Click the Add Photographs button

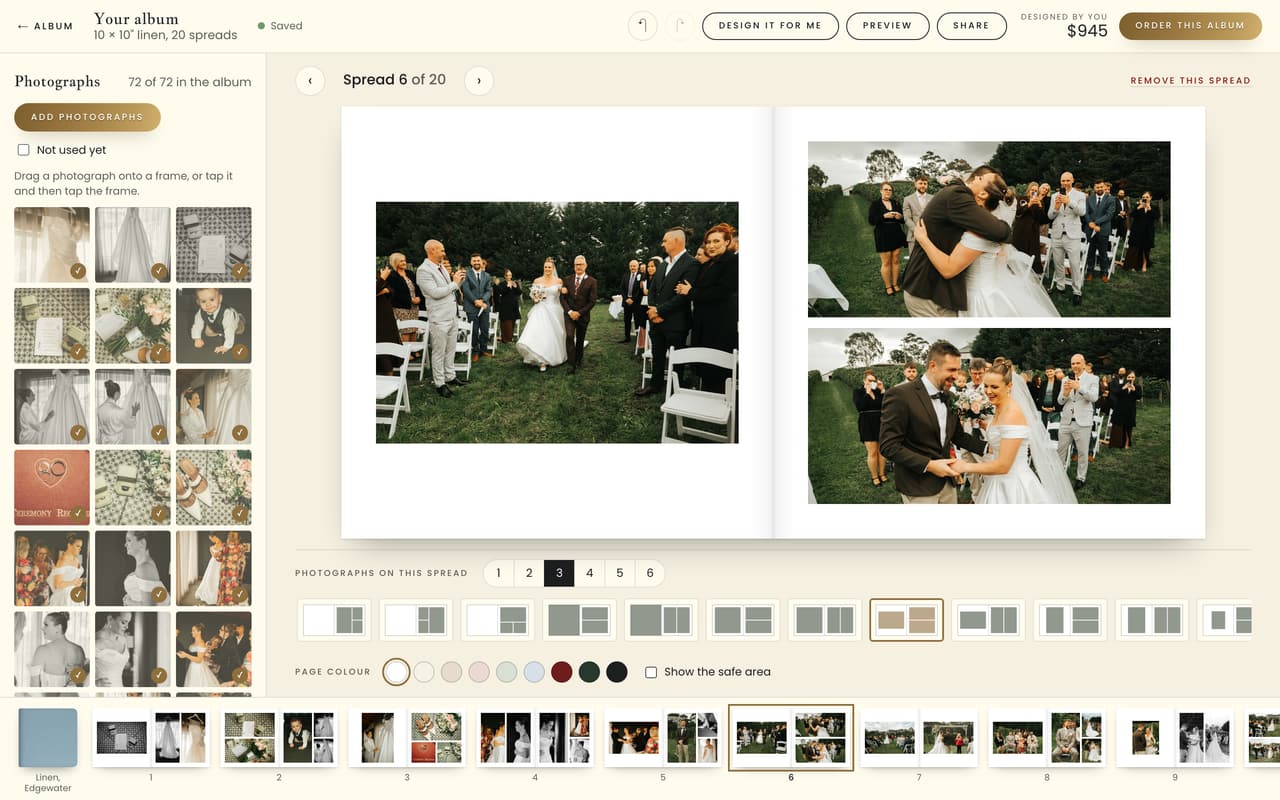point(87,117)
